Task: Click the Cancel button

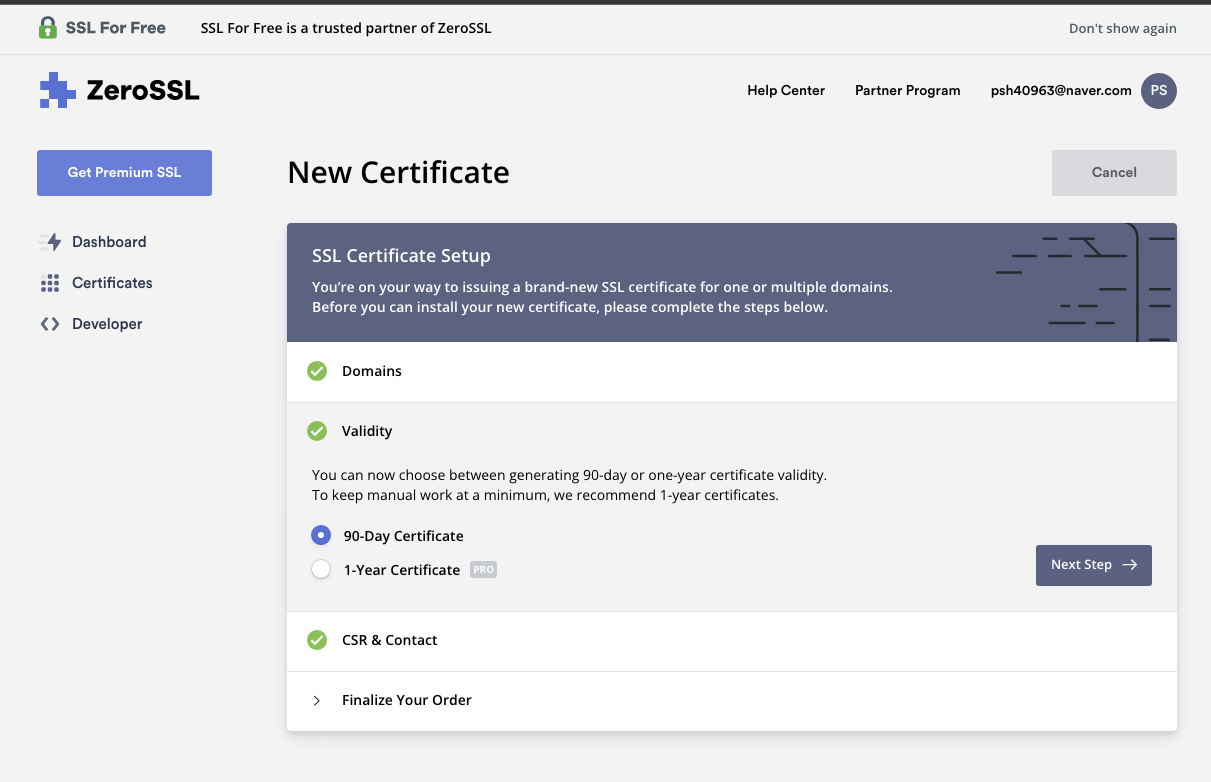Action: point(1114,173)
